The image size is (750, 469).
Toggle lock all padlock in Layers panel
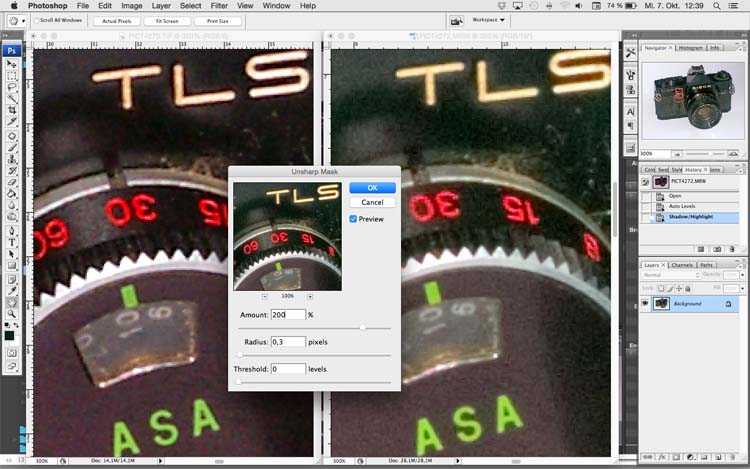tap(688, 288)
